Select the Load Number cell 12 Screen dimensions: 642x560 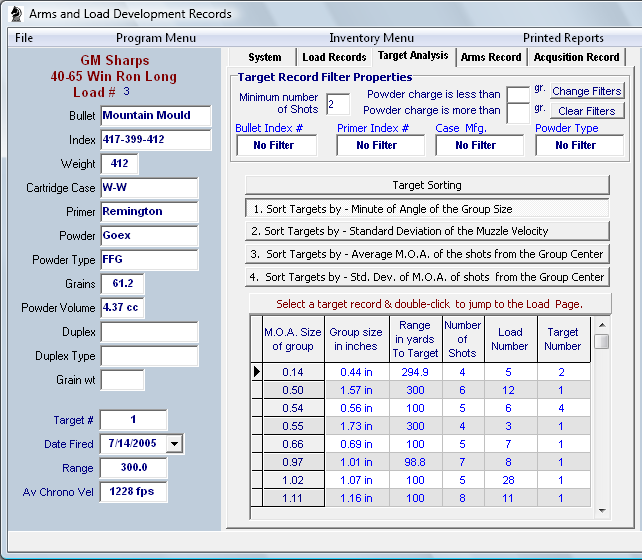coord(509,390)
